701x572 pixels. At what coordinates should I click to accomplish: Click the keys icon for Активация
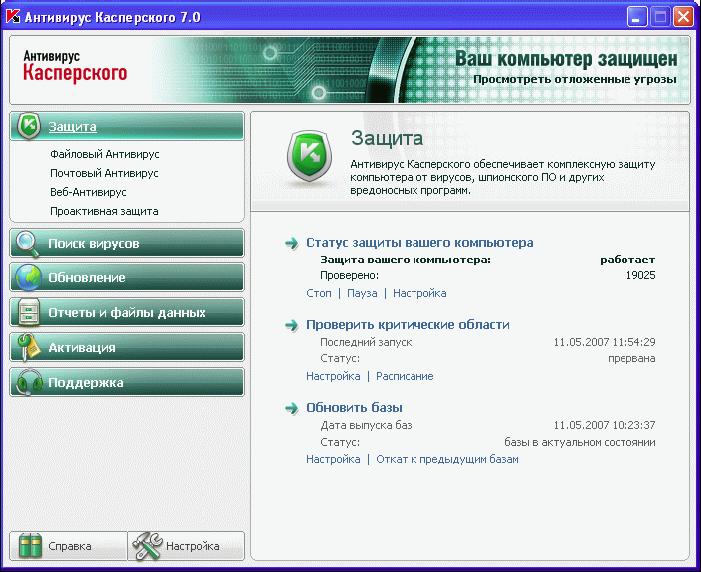coord(28,347)
